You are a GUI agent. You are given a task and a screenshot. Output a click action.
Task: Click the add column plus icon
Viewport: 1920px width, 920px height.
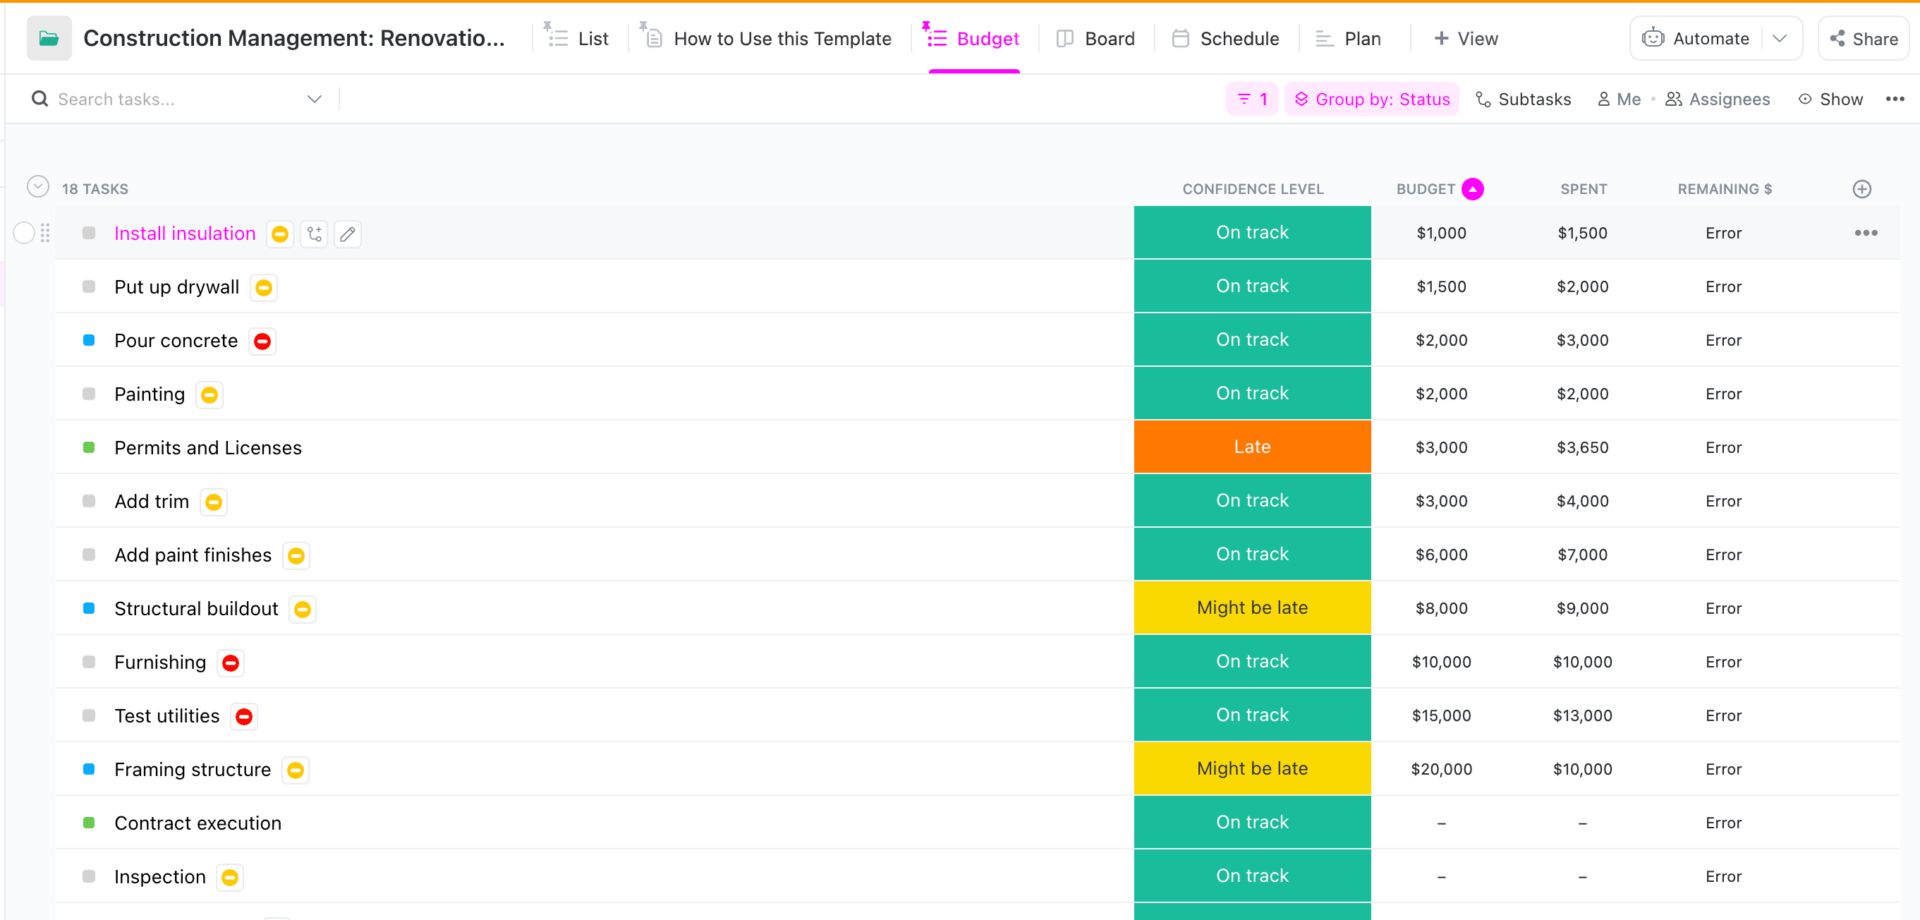pyautogui.click(x=1861, y=189)
